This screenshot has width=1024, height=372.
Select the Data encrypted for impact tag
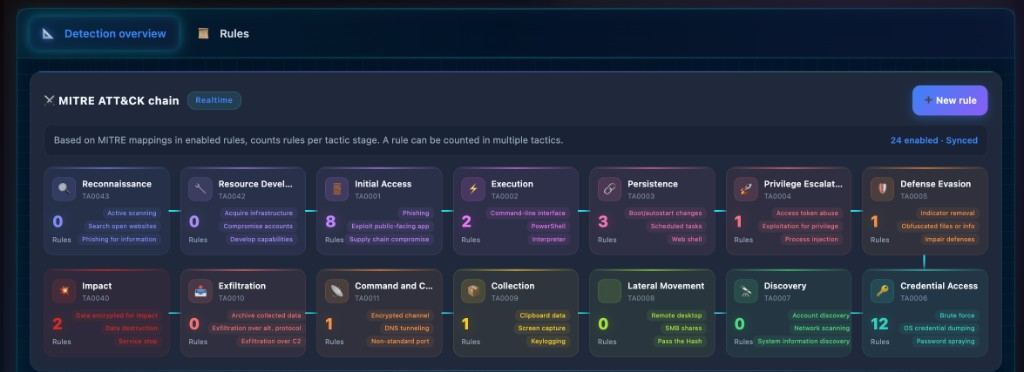tap(117, 315)
